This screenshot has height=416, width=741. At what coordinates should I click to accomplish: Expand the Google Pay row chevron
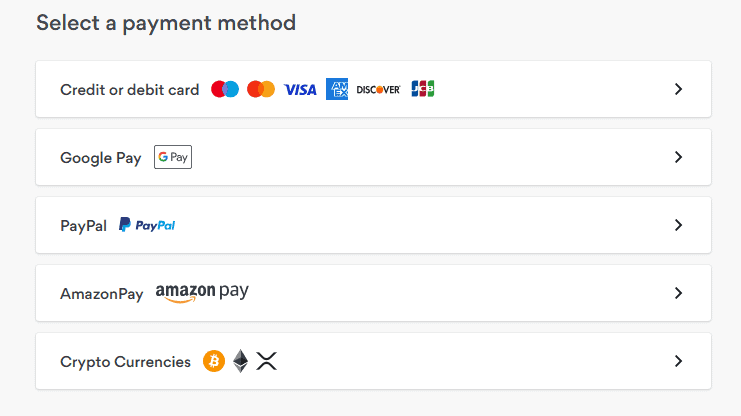click(678, 157)
